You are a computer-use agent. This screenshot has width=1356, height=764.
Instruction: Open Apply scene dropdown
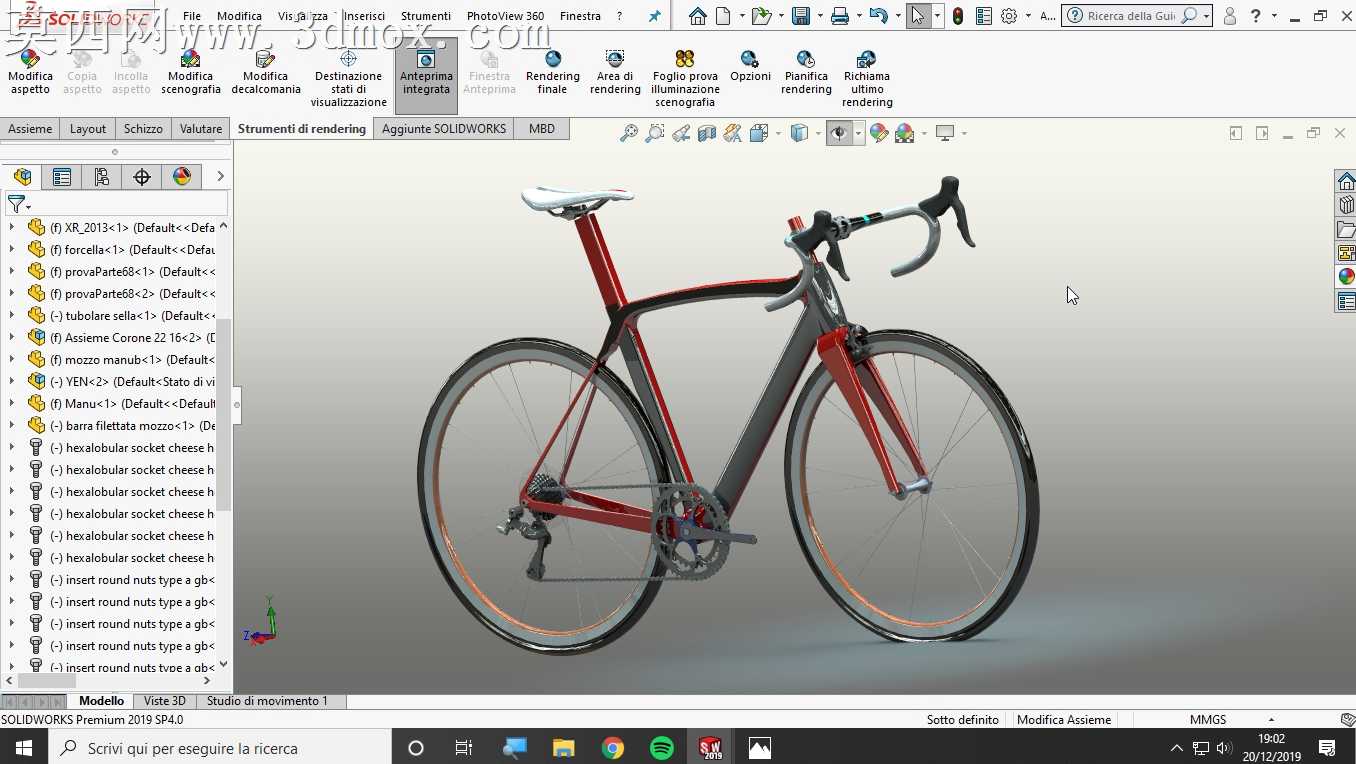[923, 133]
